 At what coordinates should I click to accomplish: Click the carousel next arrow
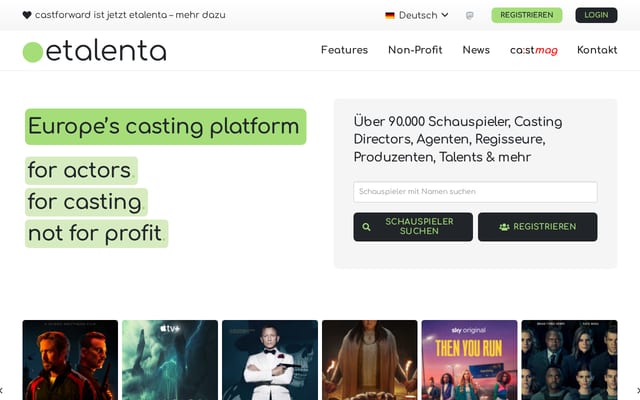coord(638,391)
